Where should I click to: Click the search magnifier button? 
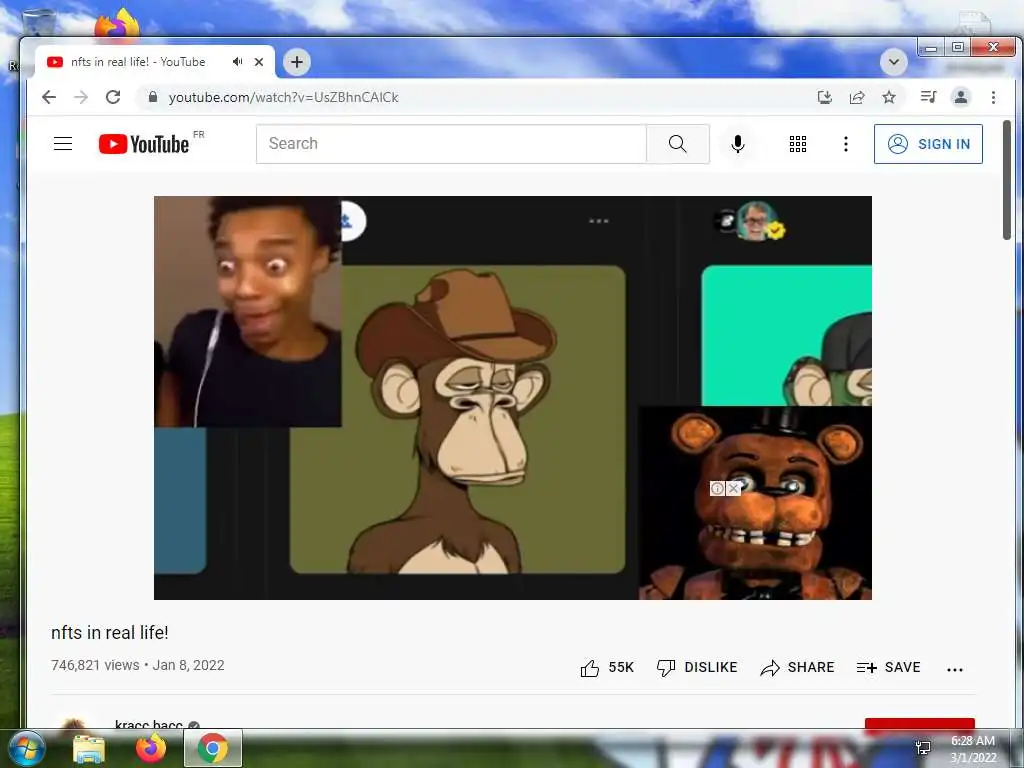[x=678, y=144]
